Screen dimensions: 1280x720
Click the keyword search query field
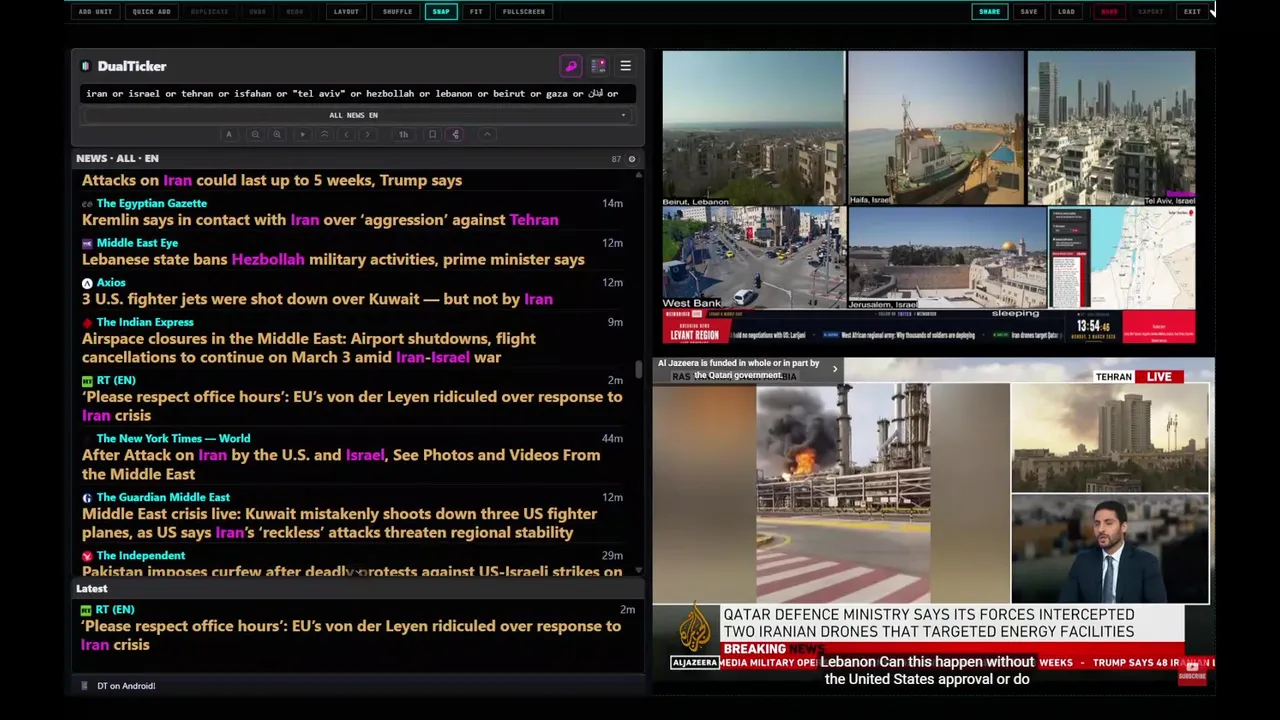[x=357, y=94]
